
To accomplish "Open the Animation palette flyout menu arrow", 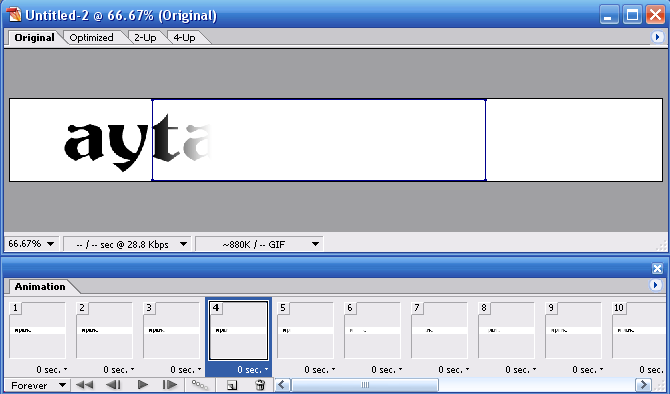I will (655, 285).
